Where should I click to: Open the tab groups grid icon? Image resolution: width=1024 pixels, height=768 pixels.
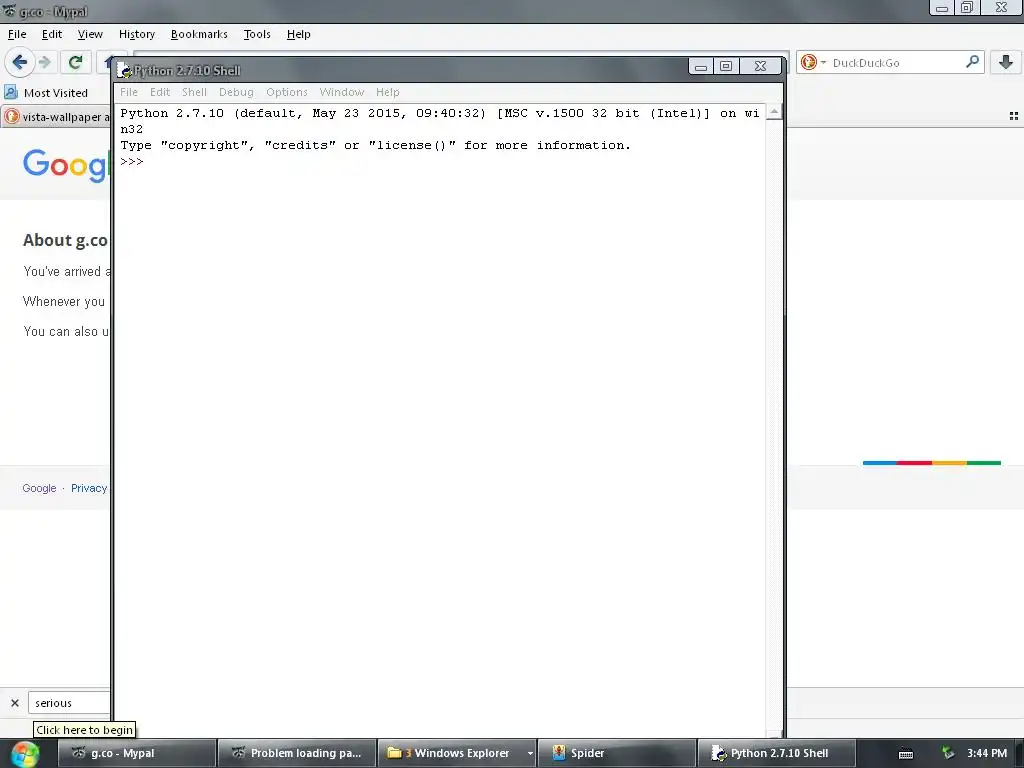point(1014,116)
